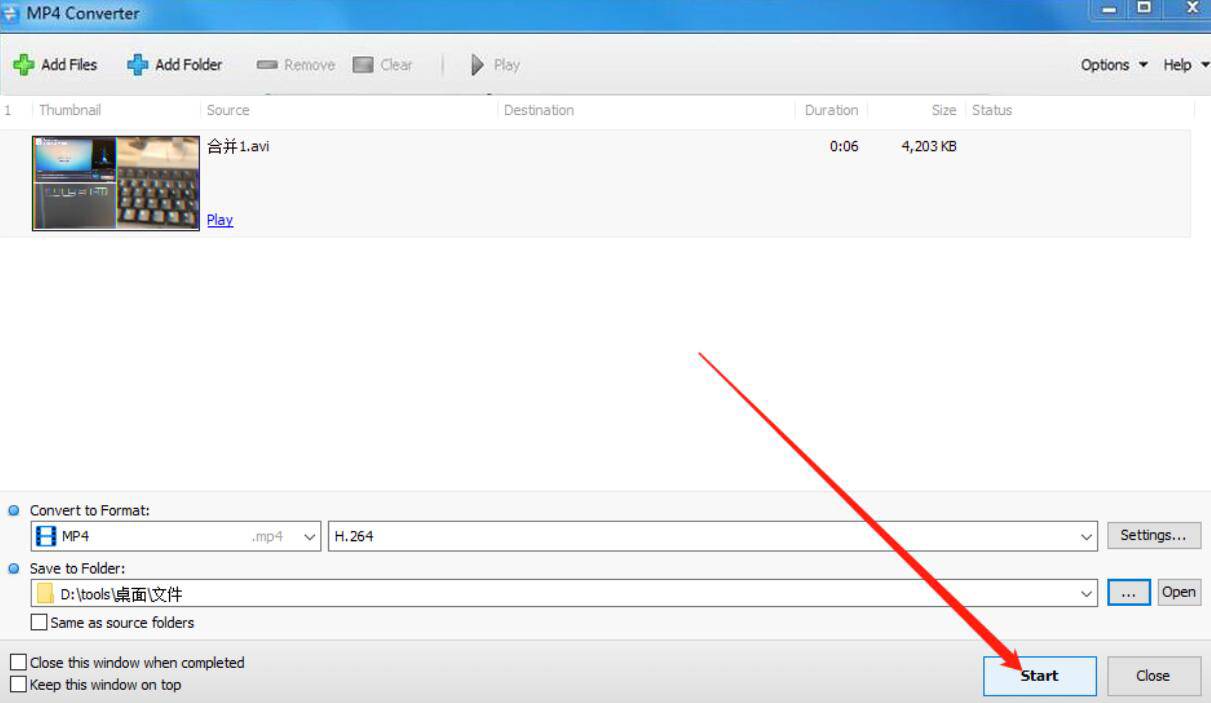Maximize the MP4 Converter window
The height and width of the screenshot is (703, 1211).
click(x=1144, y=9)
